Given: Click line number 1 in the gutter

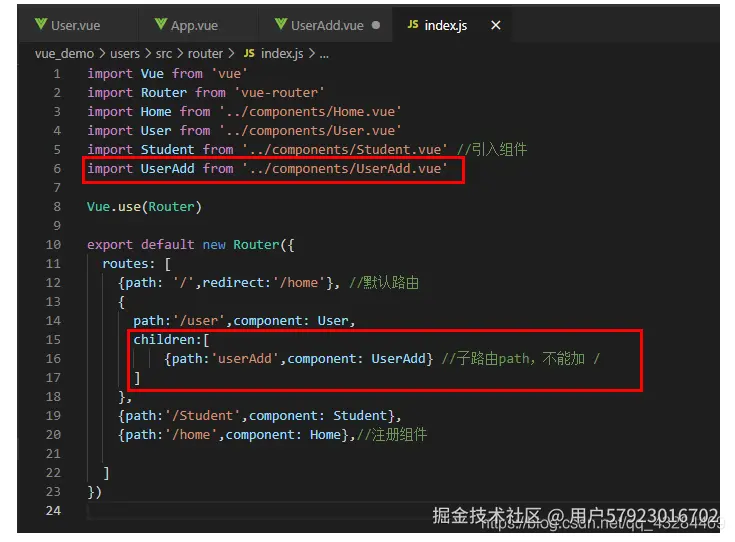Looking at the screenshot, I should [x=57, y=74].
